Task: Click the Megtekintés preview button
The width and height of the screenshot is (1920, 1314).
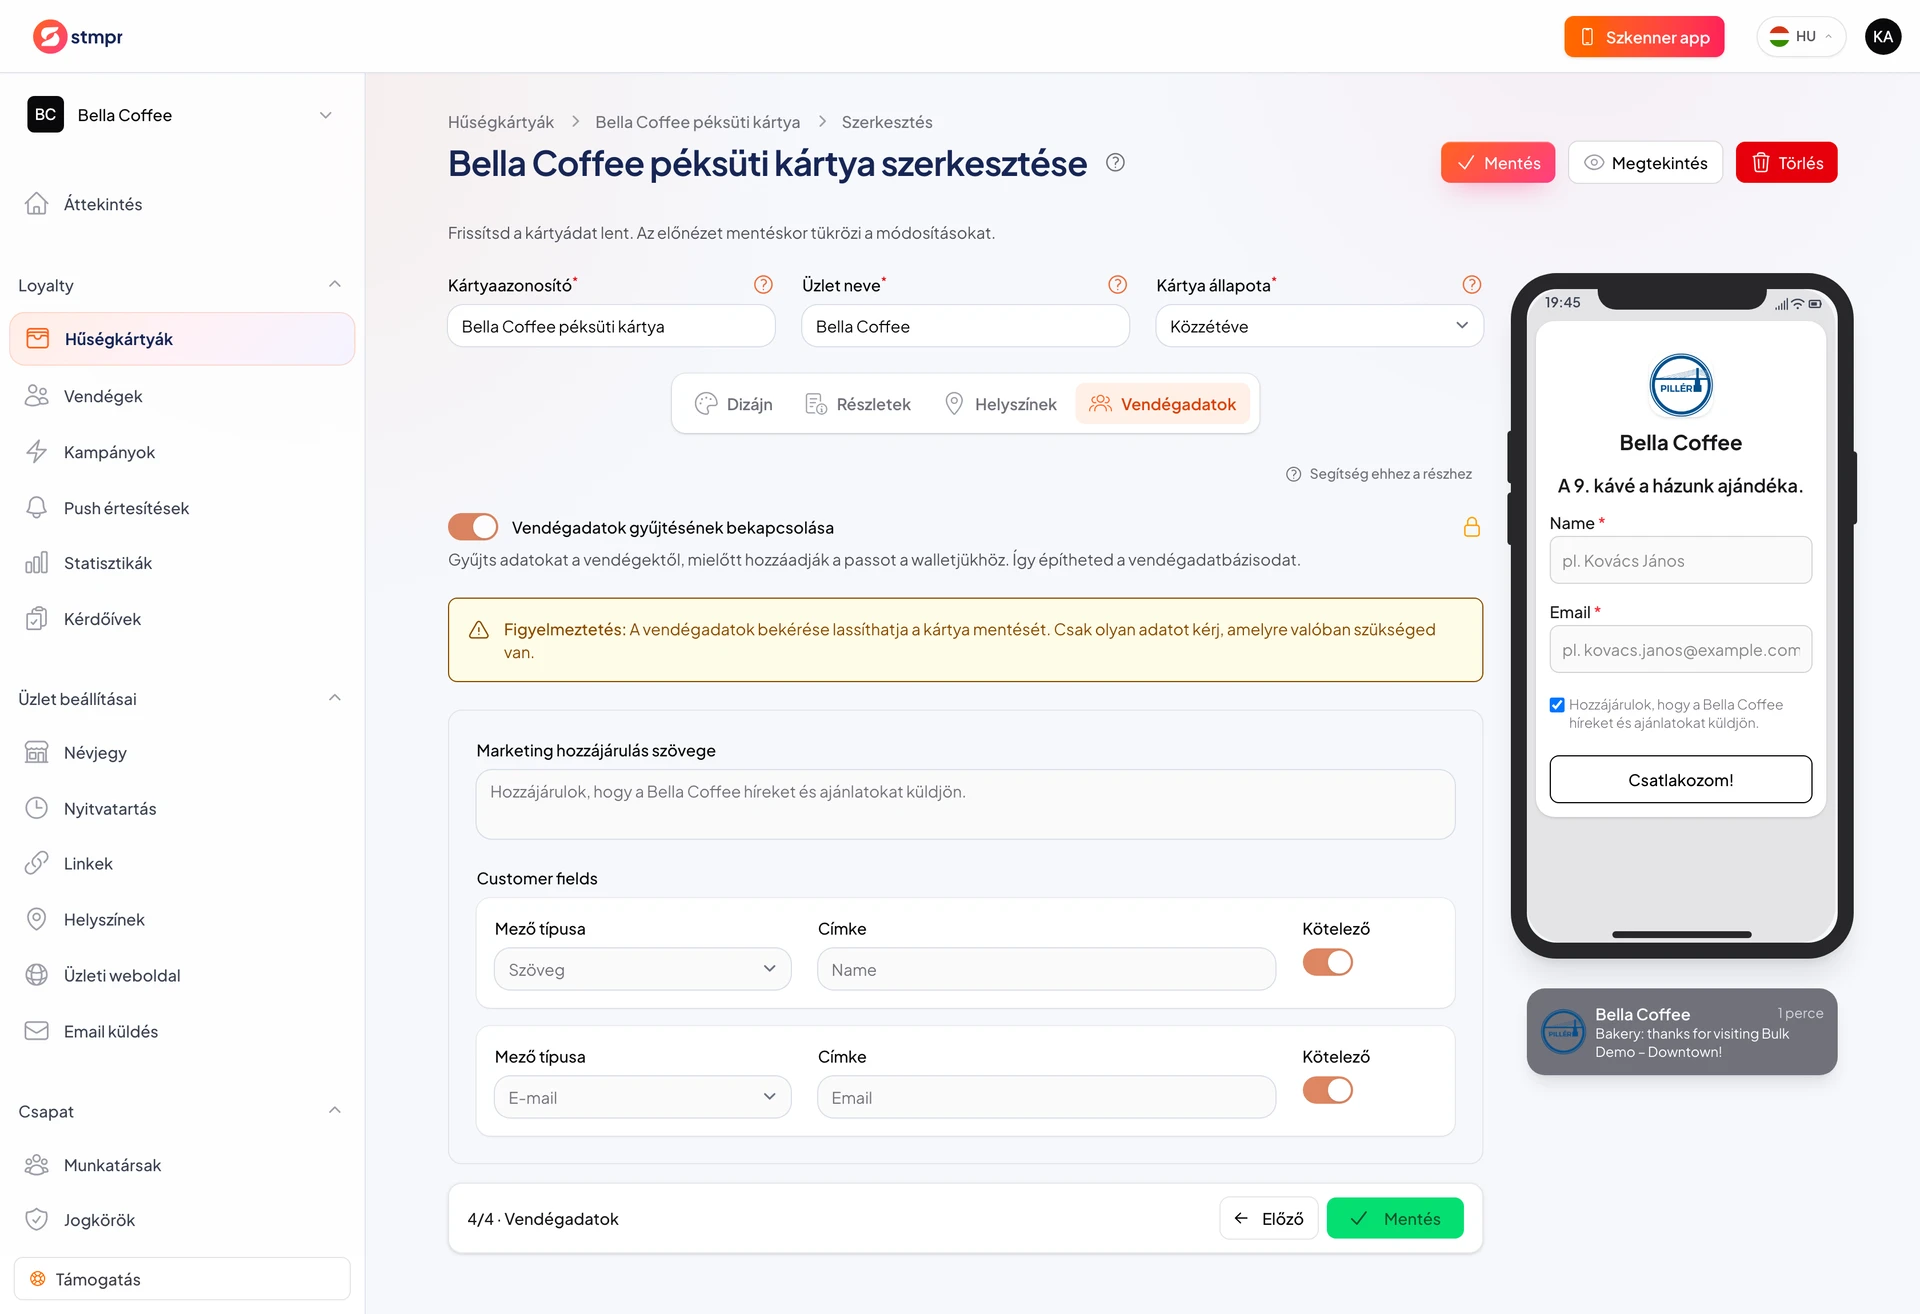Action: [1645, 162]
